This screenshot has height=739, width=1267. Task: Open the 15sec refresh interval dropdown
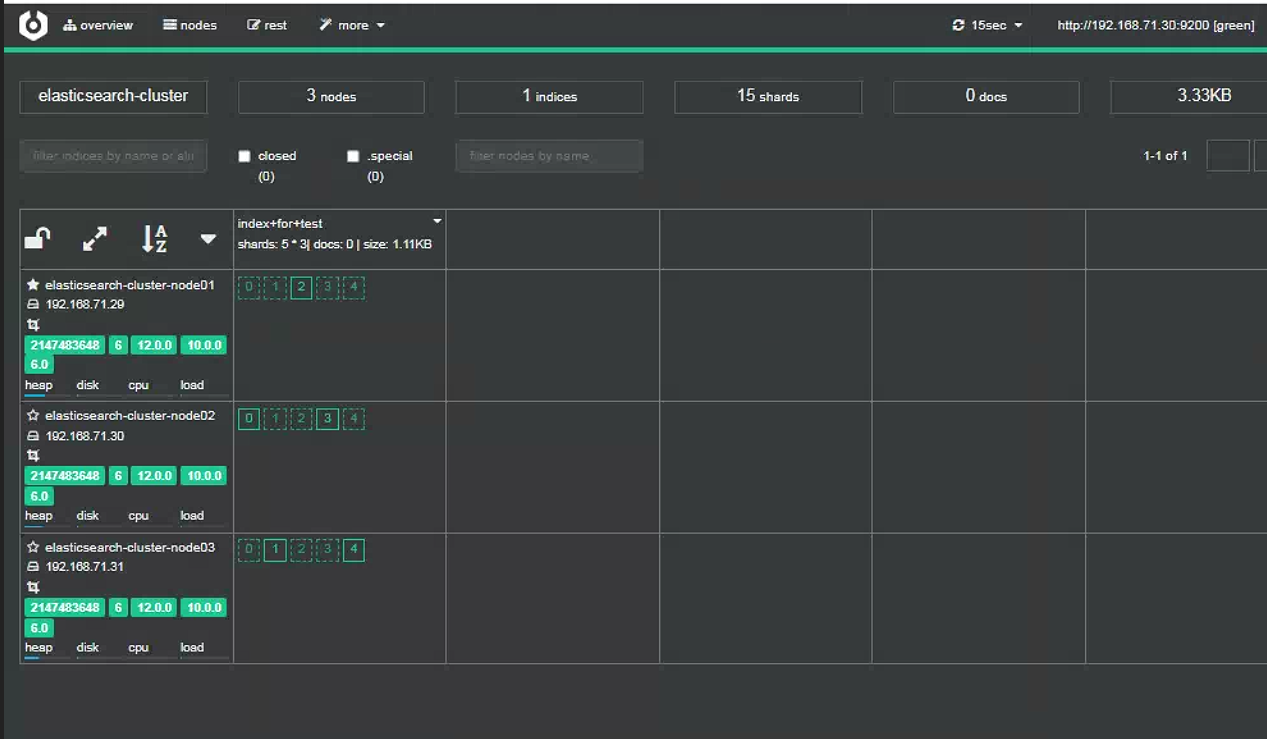coord(988,25)
